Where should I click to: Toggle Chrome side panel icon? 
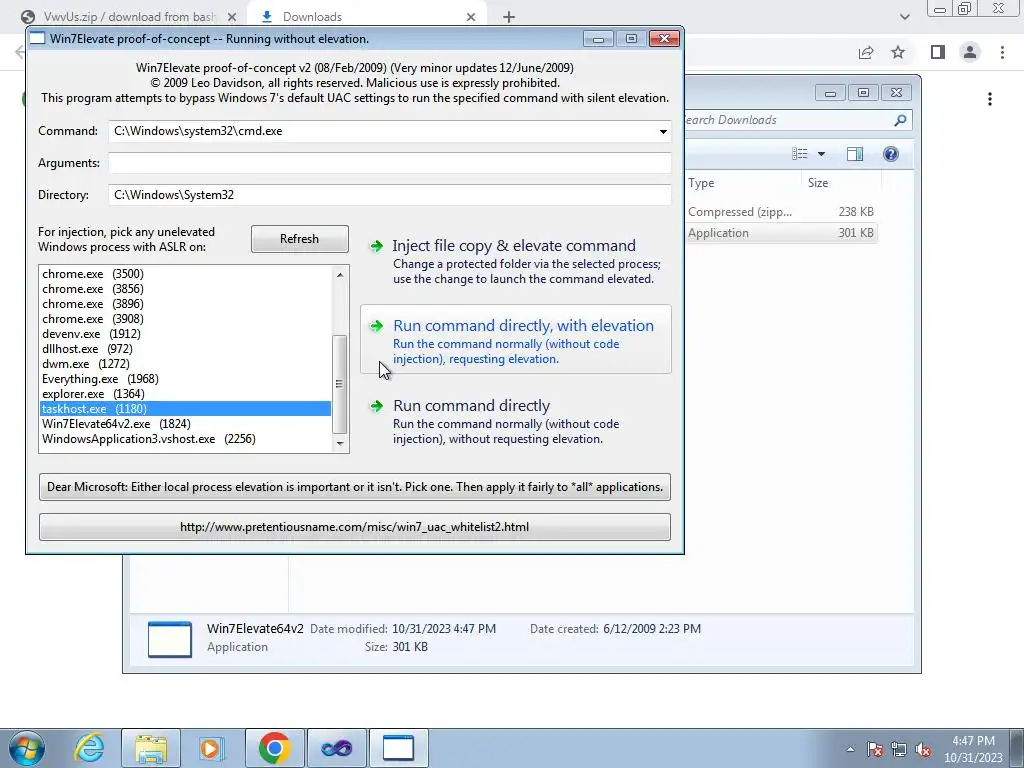click(x=938, y=52)
